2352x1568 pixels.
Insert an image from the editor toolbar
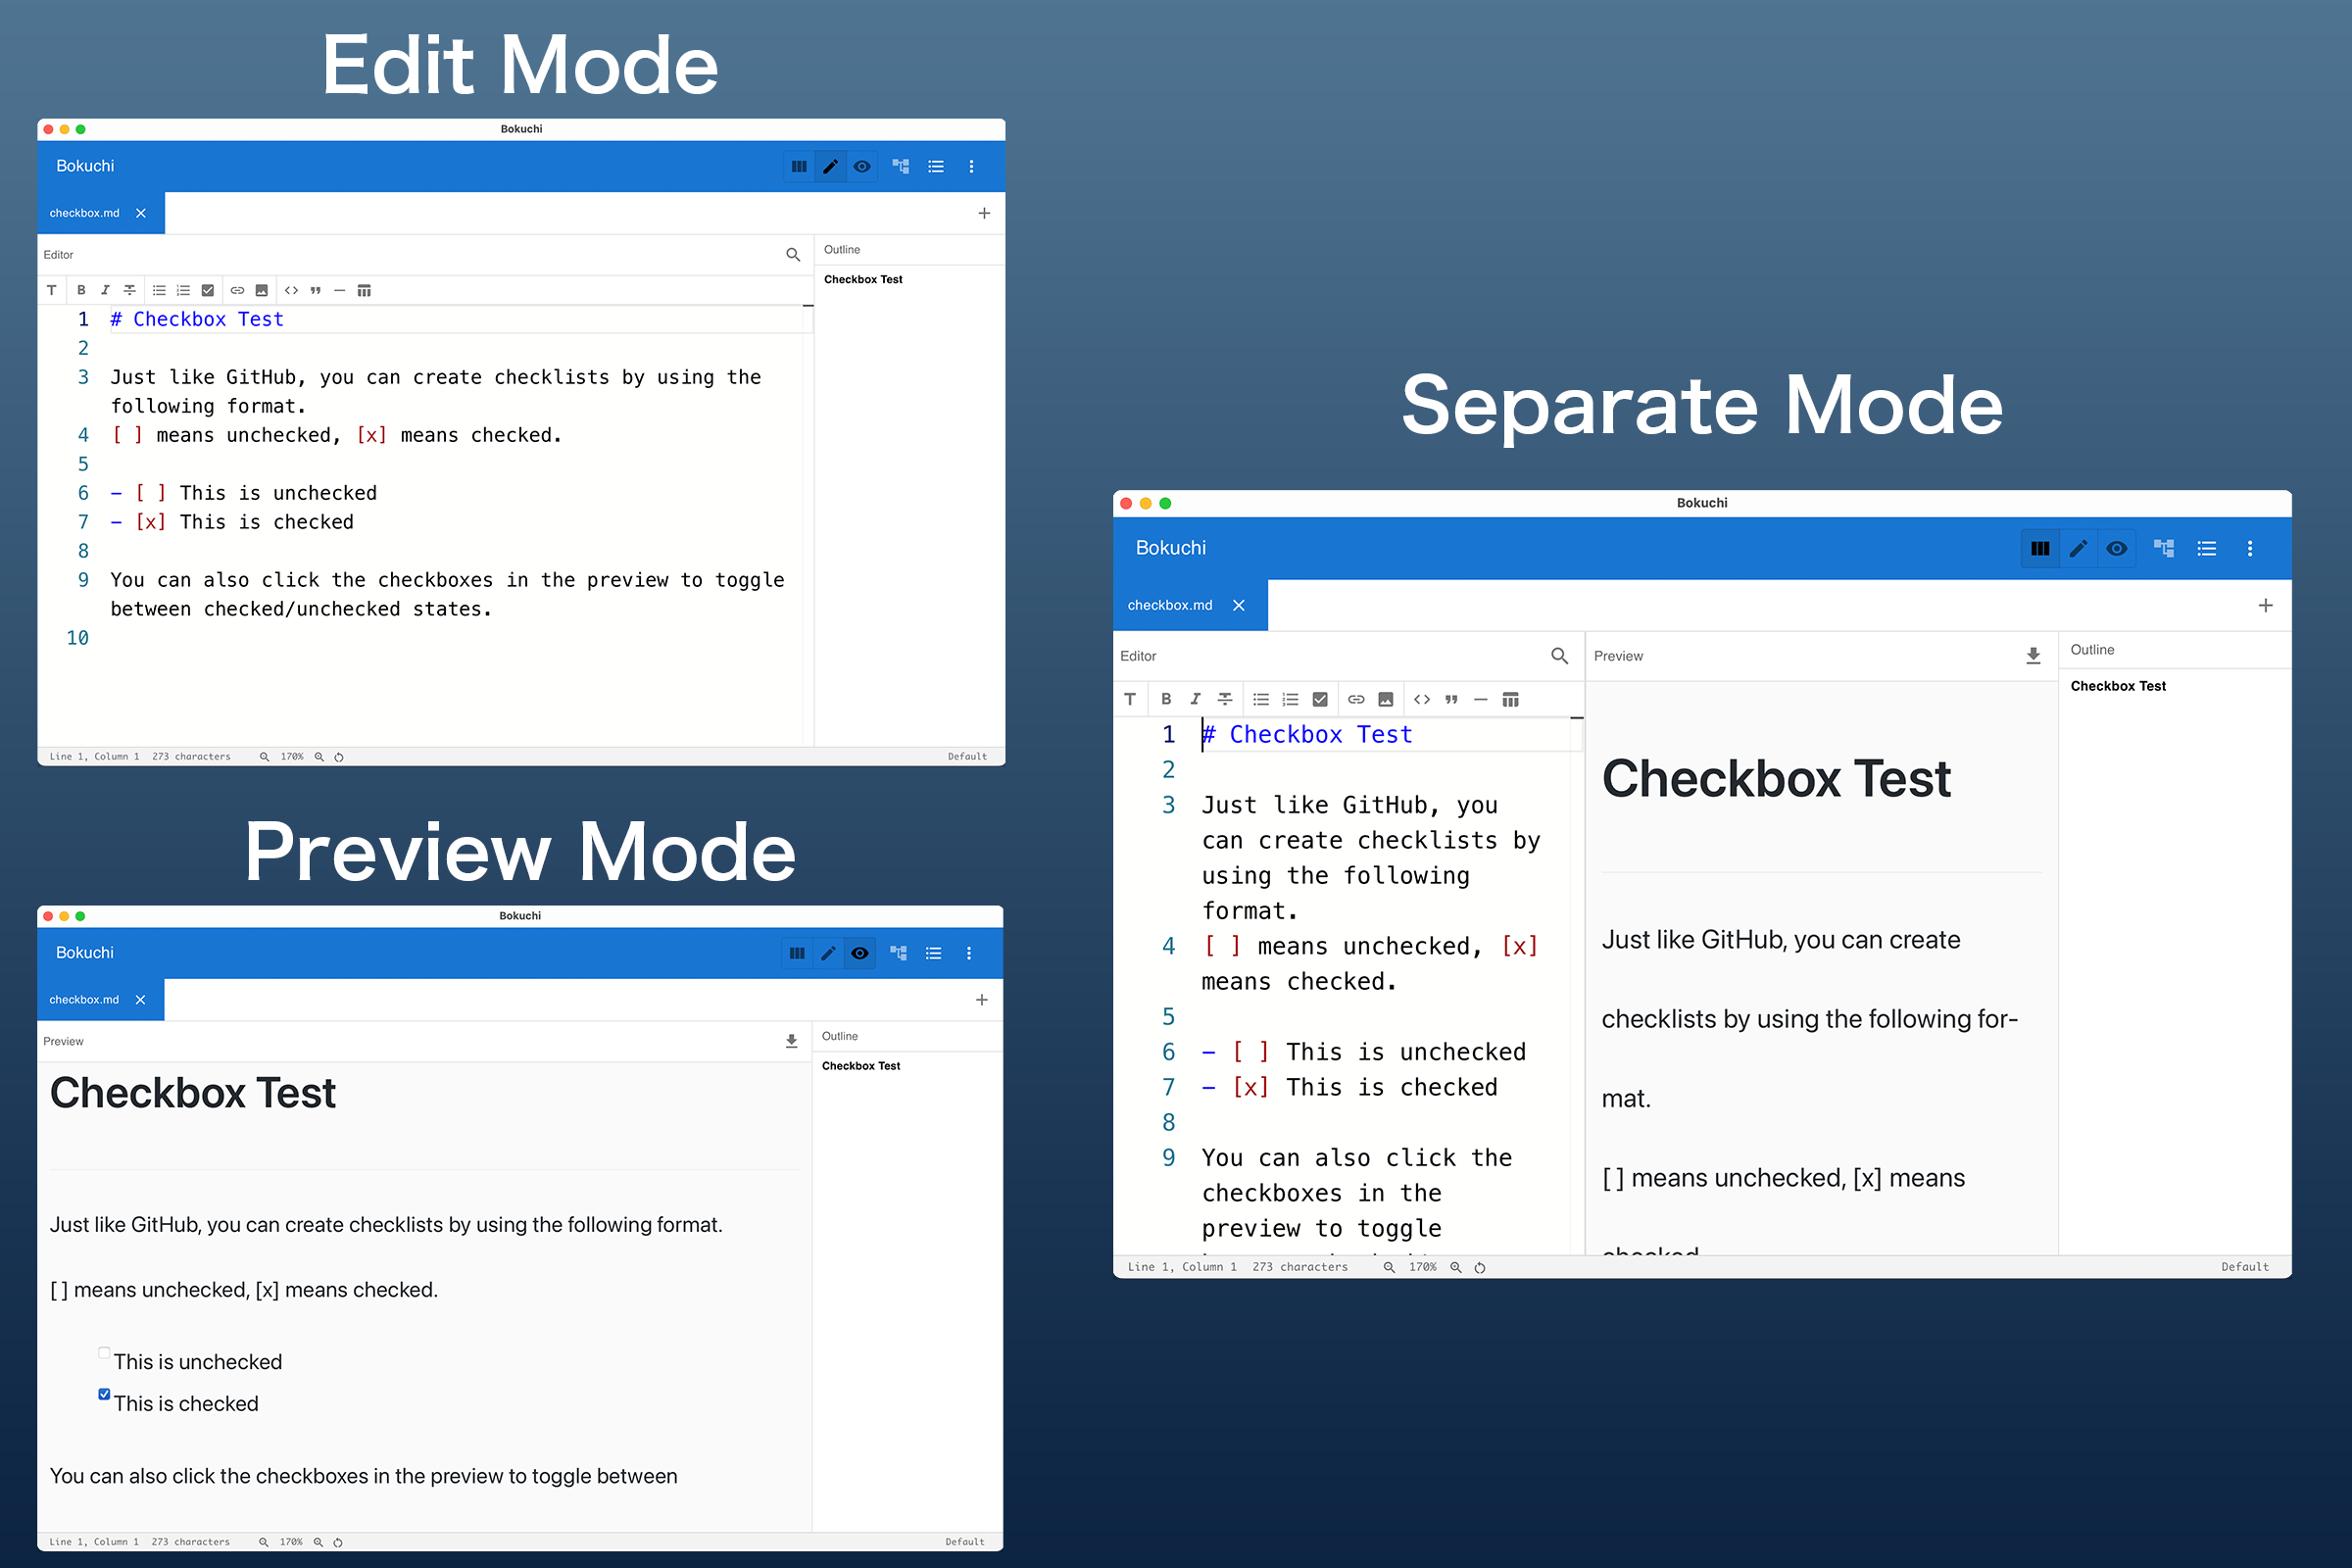coord(262,290)
